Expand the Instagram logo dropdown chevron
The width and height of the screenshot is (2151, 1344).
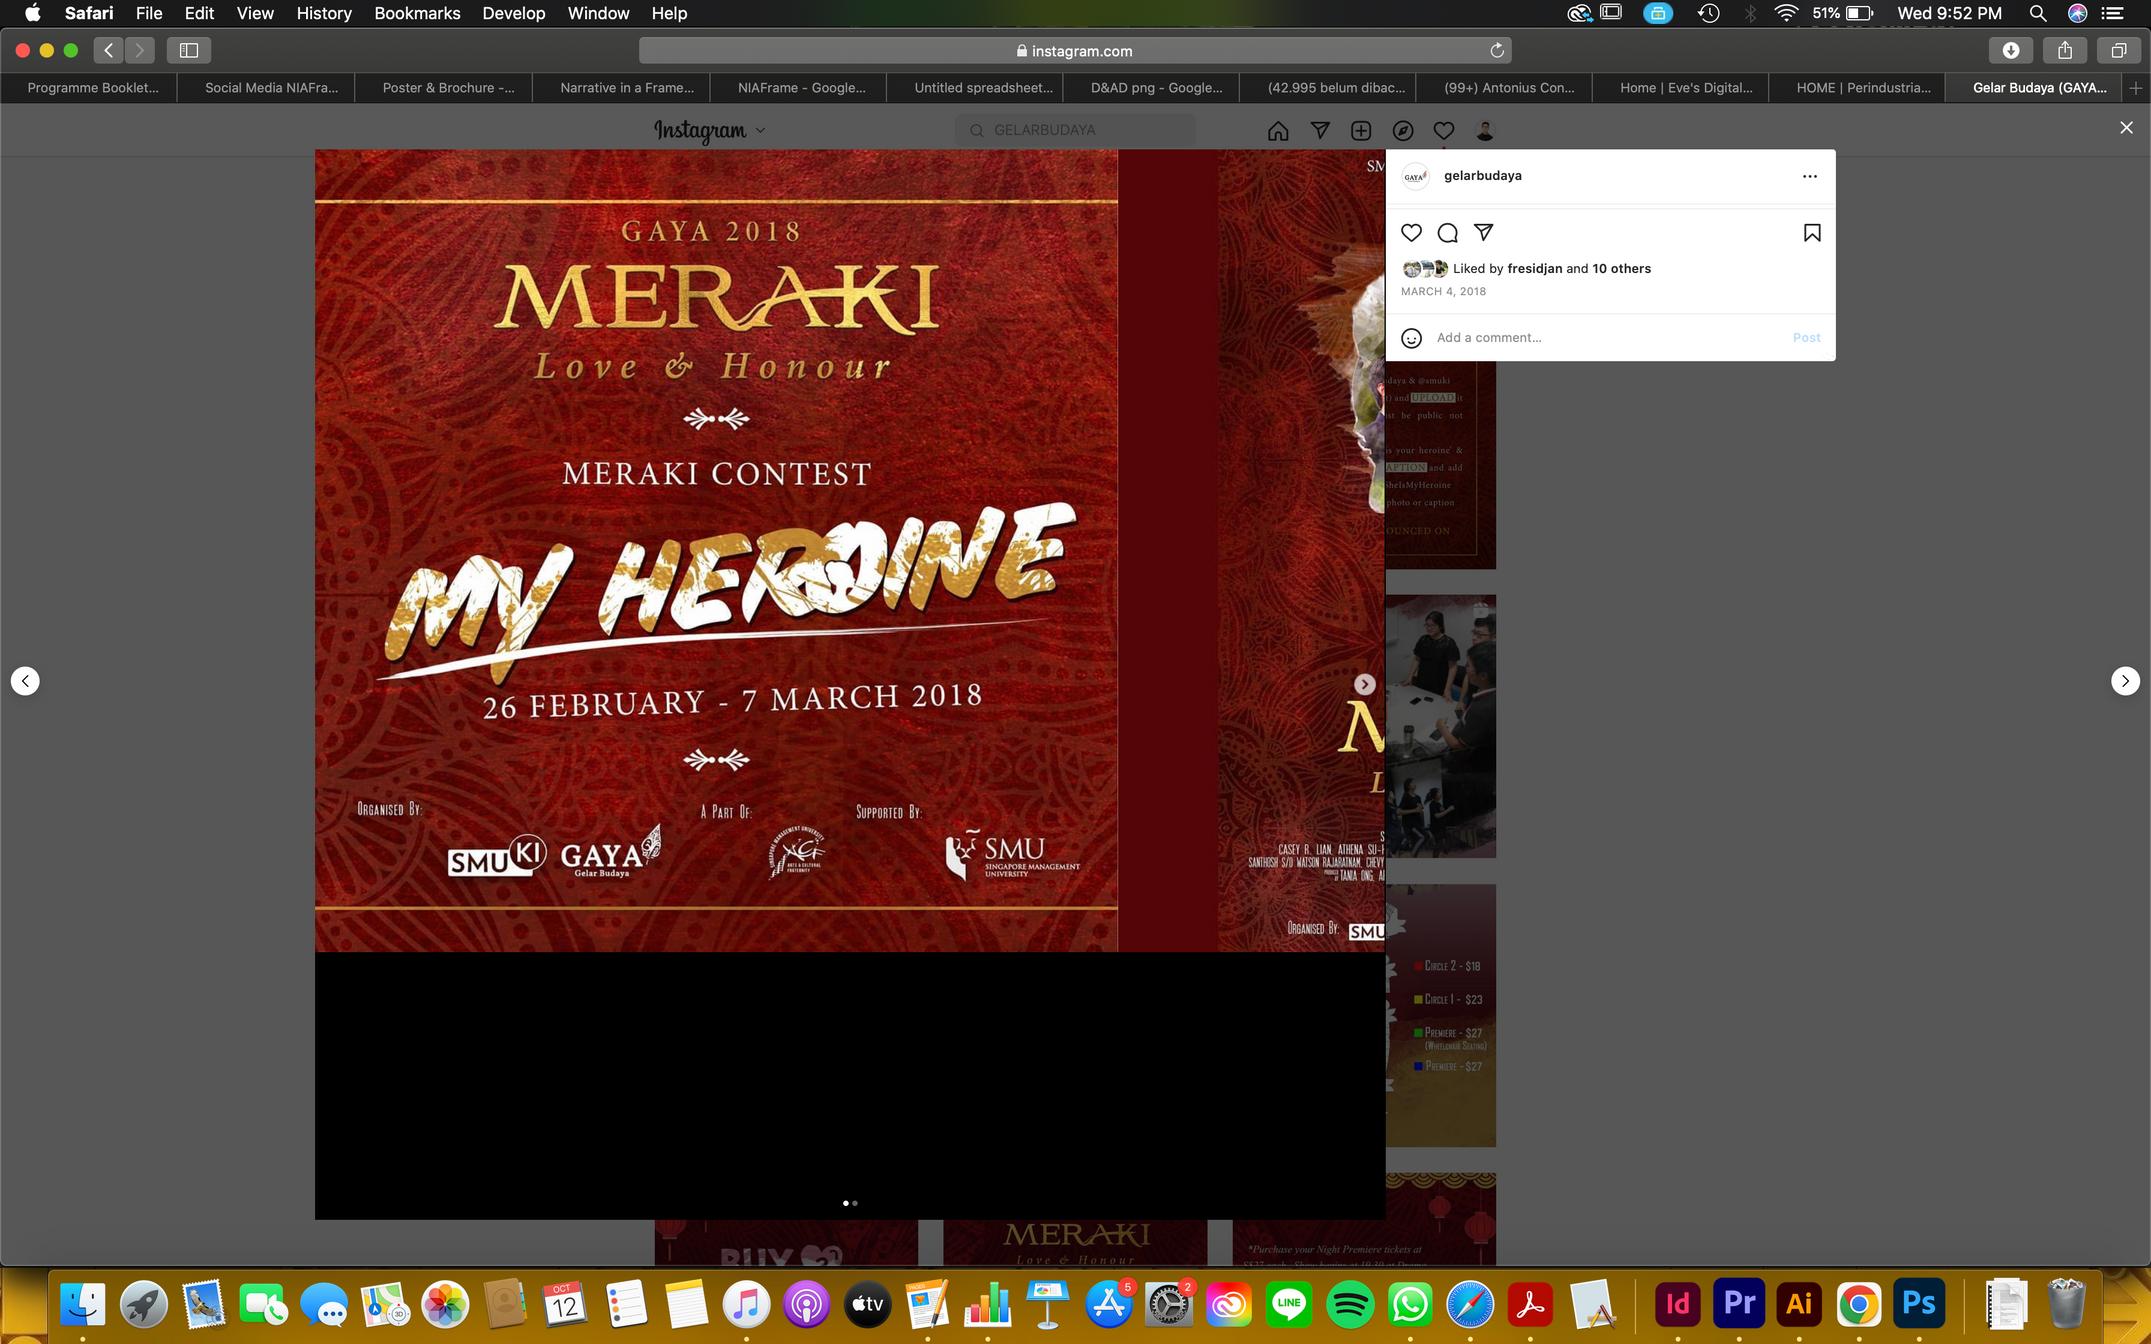pyautogui.click(x=761, y=131)
